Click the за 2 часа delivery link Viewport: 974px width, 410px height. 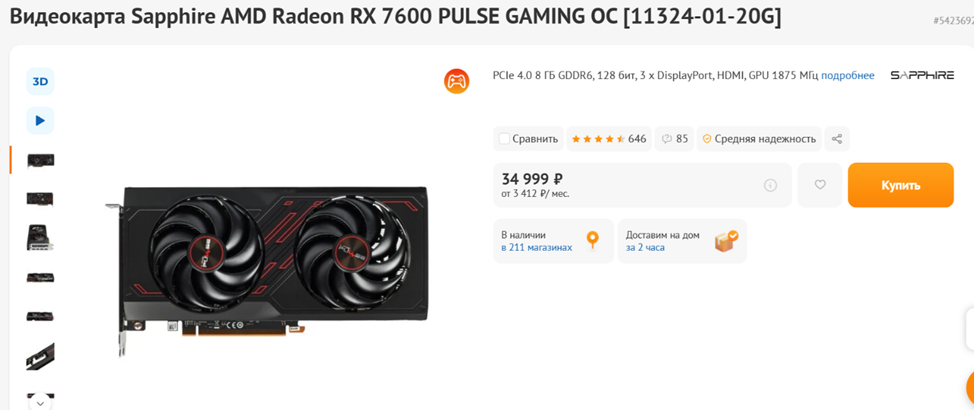(645, 247)
